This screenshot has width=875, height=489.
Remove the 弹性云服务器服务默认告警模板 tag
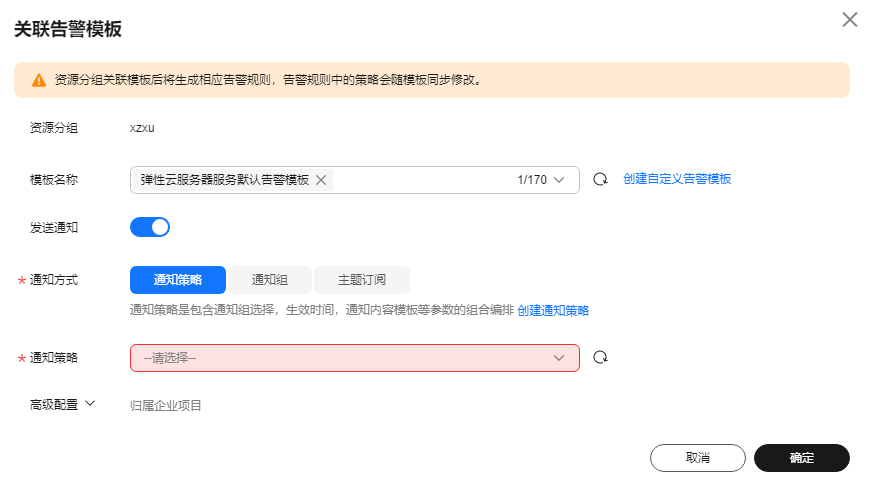(321, 180)
